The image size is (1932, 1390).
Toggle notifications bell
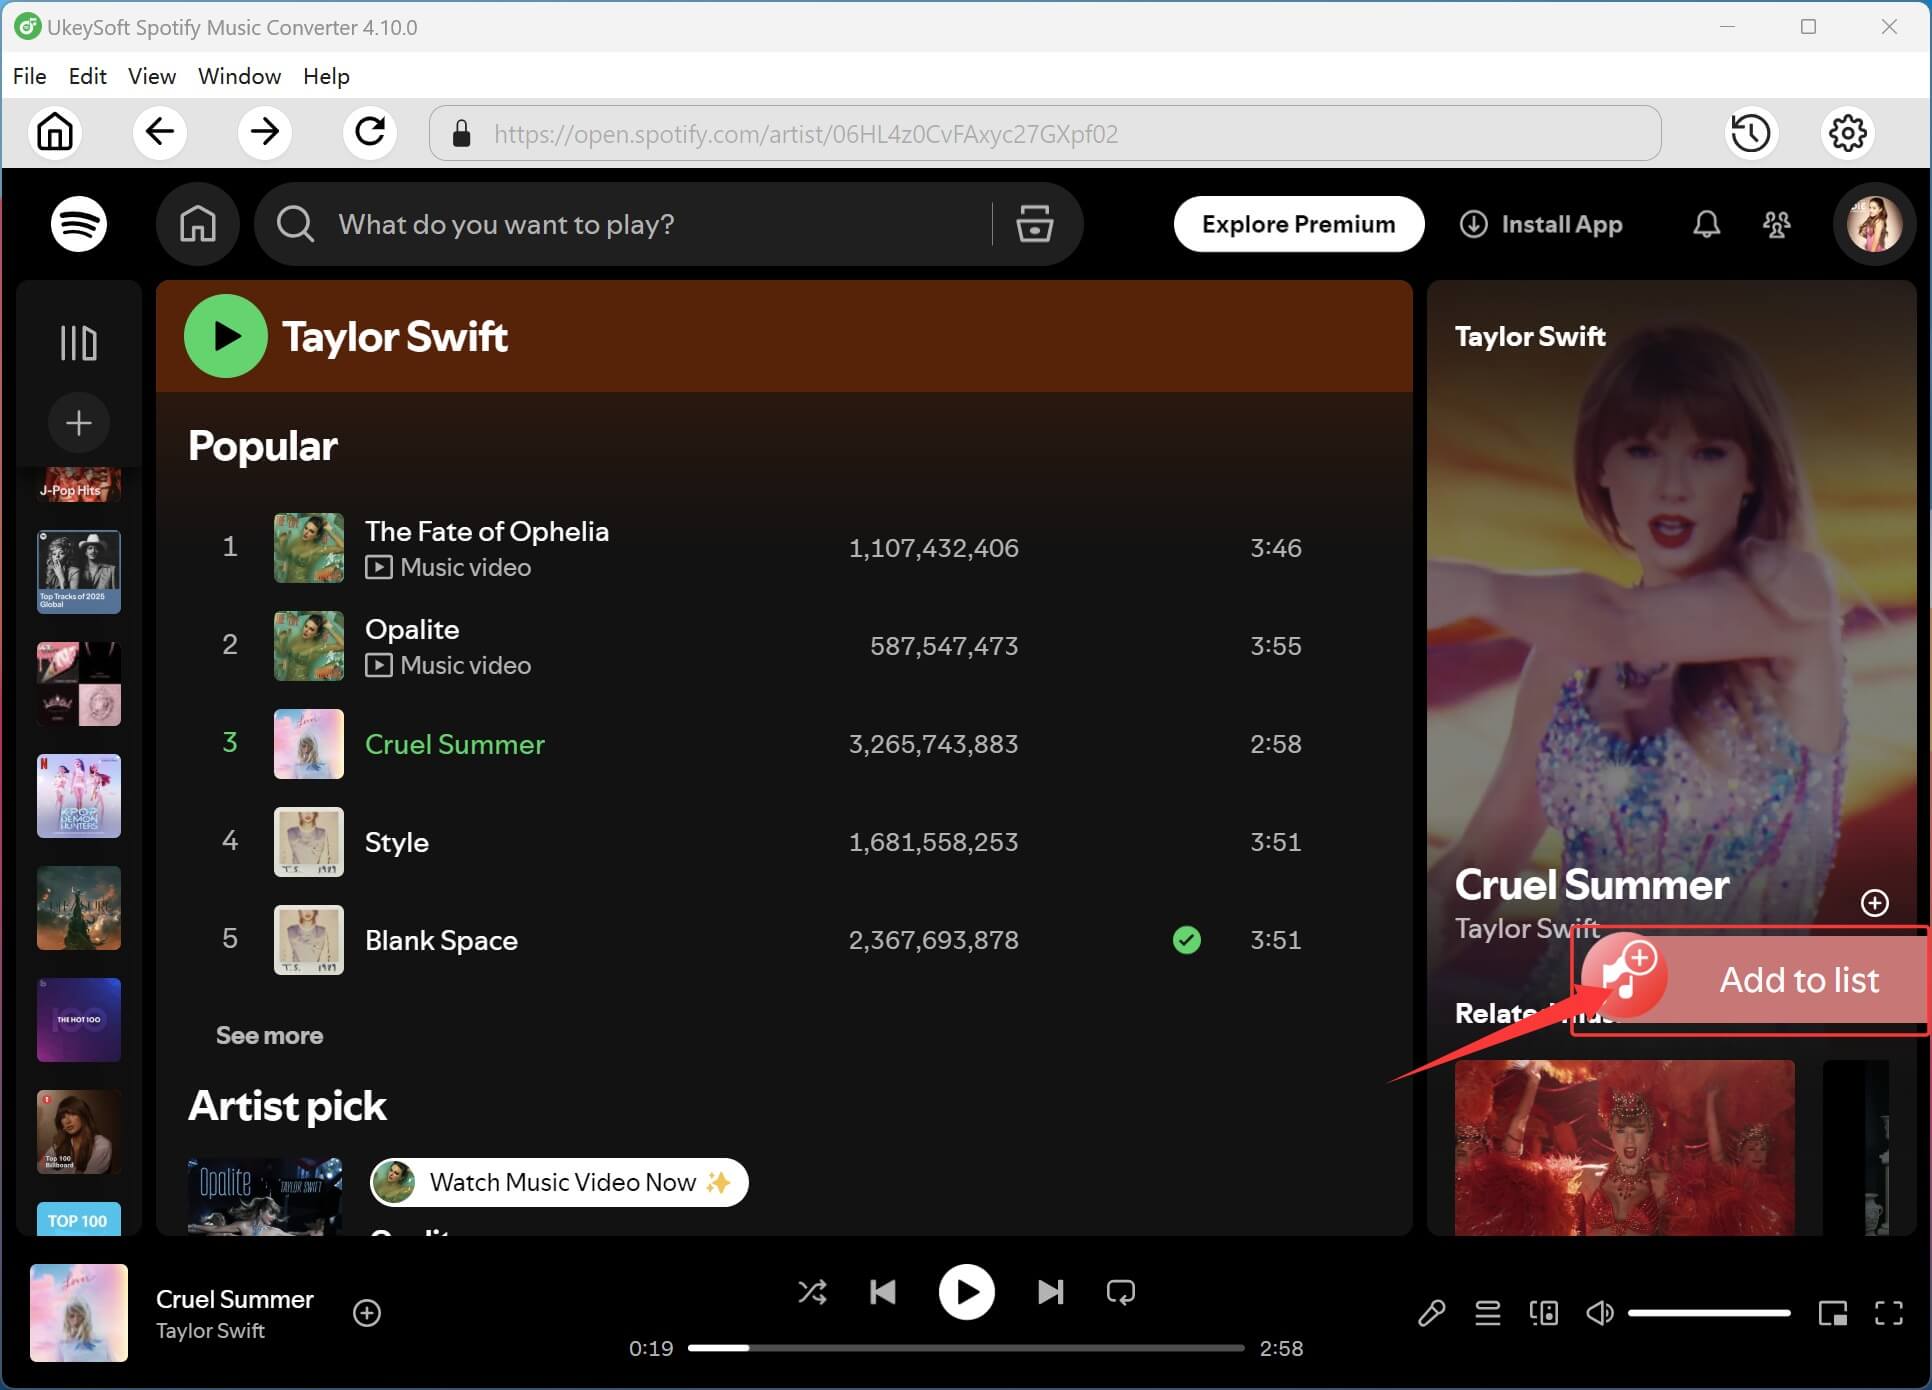click(1706, 224)
